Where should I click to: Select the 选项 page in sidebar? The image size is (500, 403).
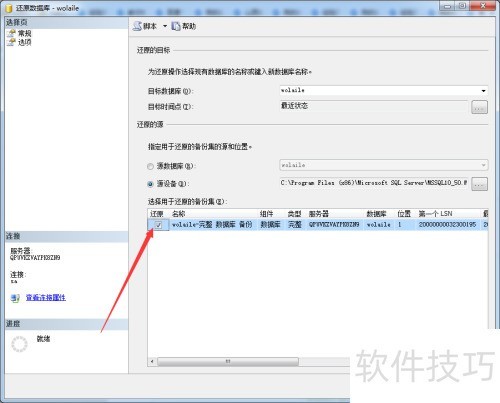(25, 42)
